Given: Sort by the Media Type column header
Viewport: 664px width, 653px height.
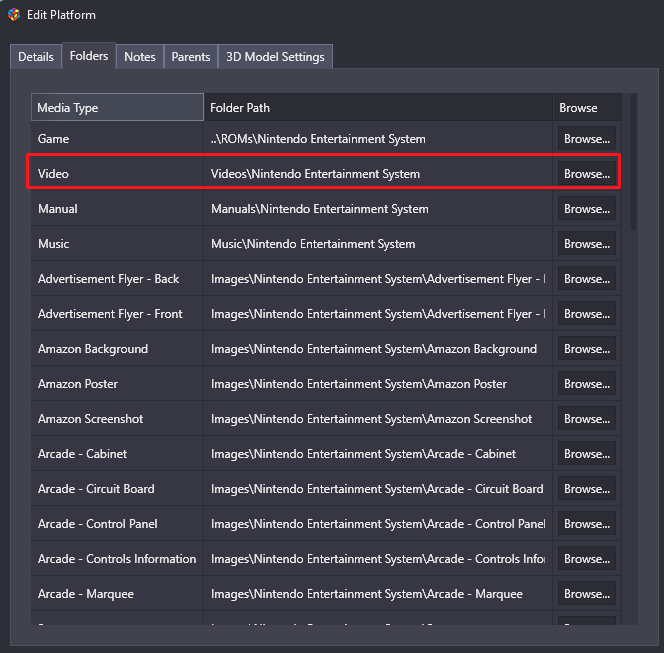Looking at the screenshot, I should 117,108.
